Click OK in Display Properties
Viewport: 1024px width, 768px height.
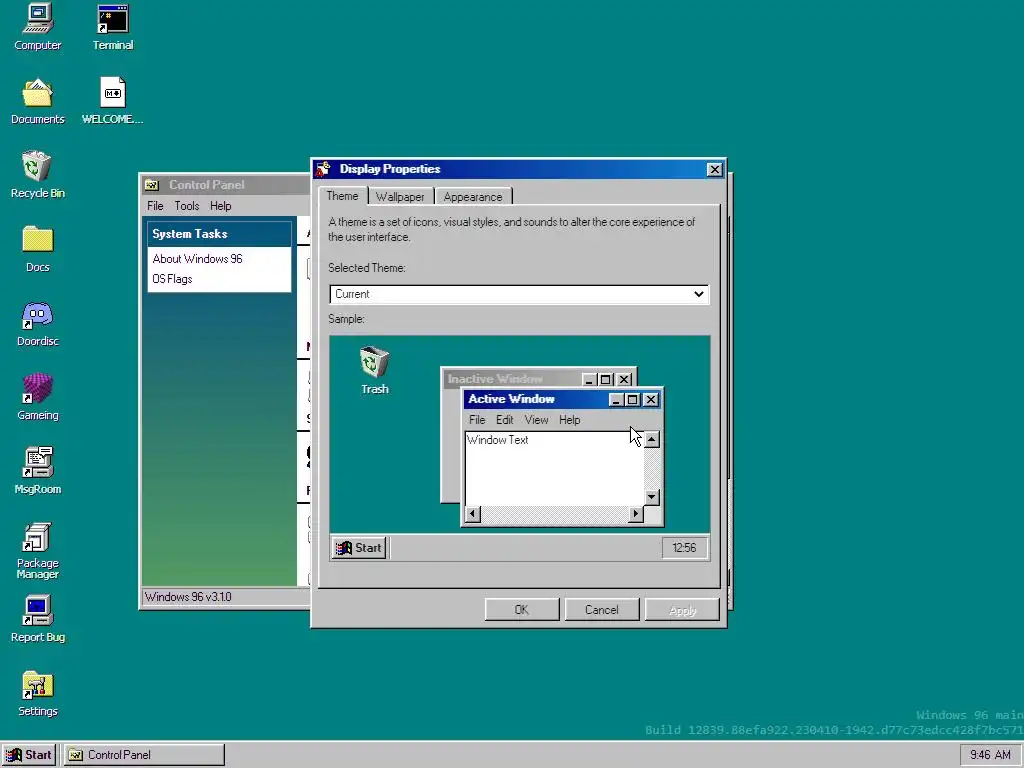[x=522, y=610]
